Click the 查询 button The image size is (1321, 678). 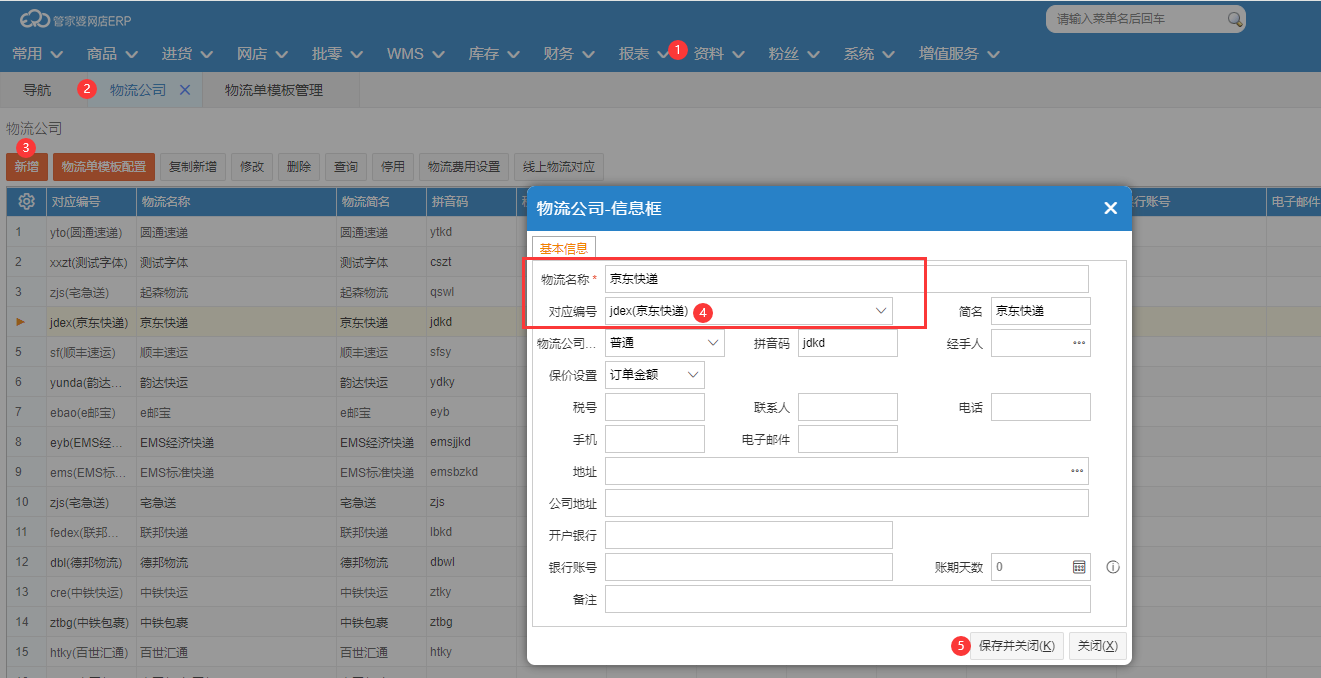pyautogui.click(x=346, y=167)
